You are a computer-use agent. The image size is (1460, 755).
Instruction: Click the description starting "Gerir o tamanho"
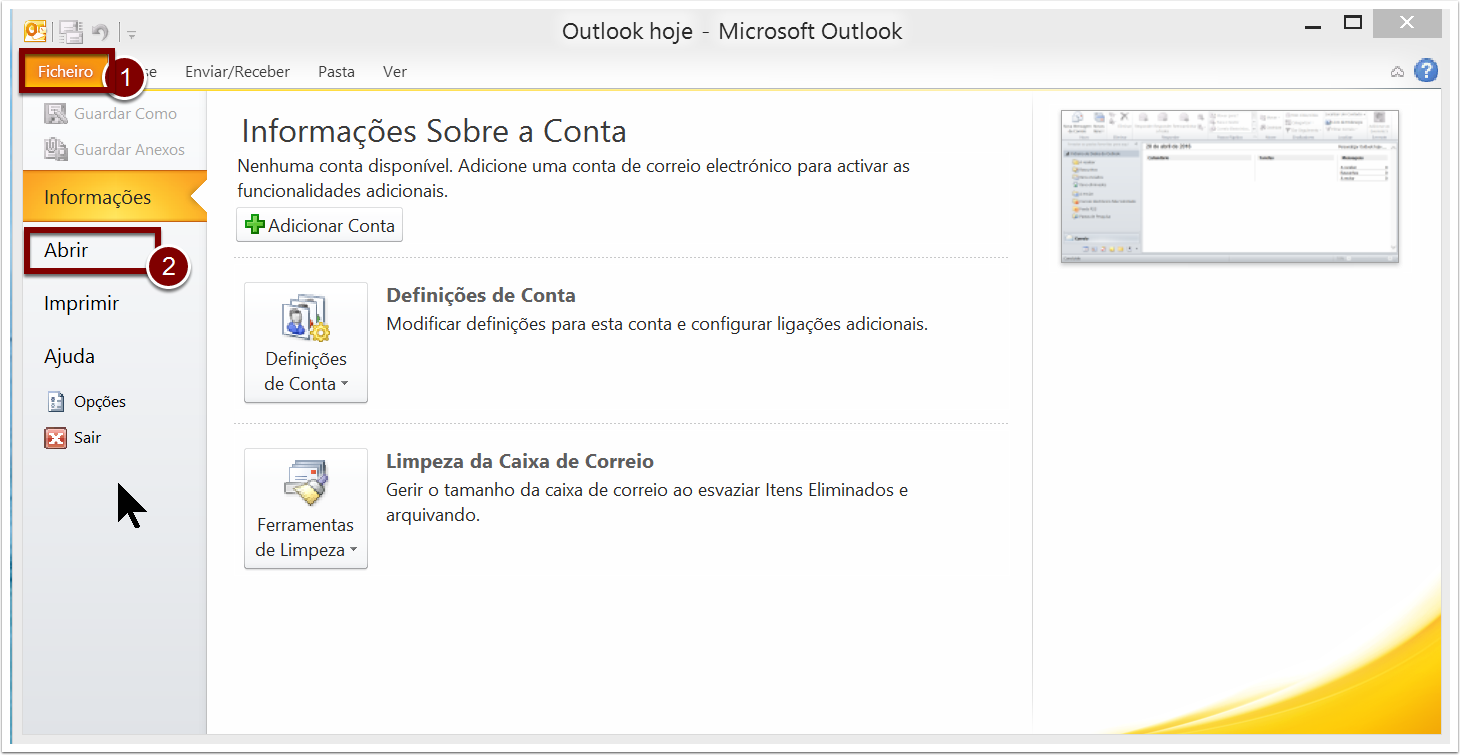[x=647, y=503]
